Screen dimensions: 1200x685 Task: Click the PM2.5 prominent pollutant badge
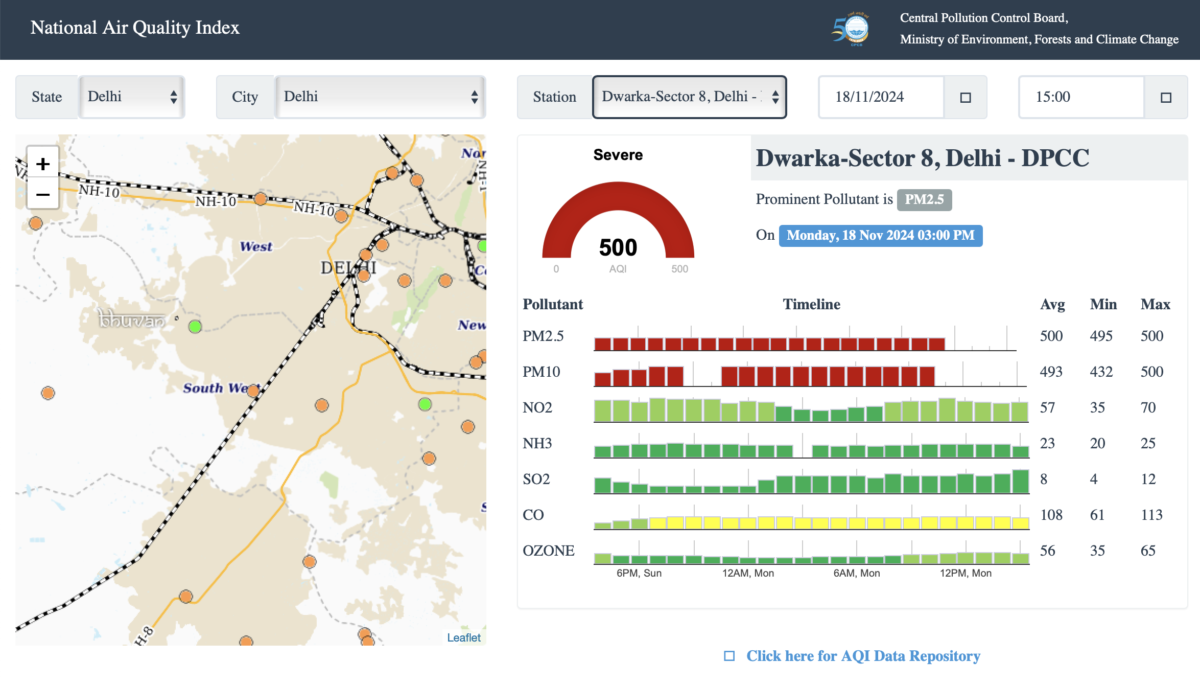[924, 200]
